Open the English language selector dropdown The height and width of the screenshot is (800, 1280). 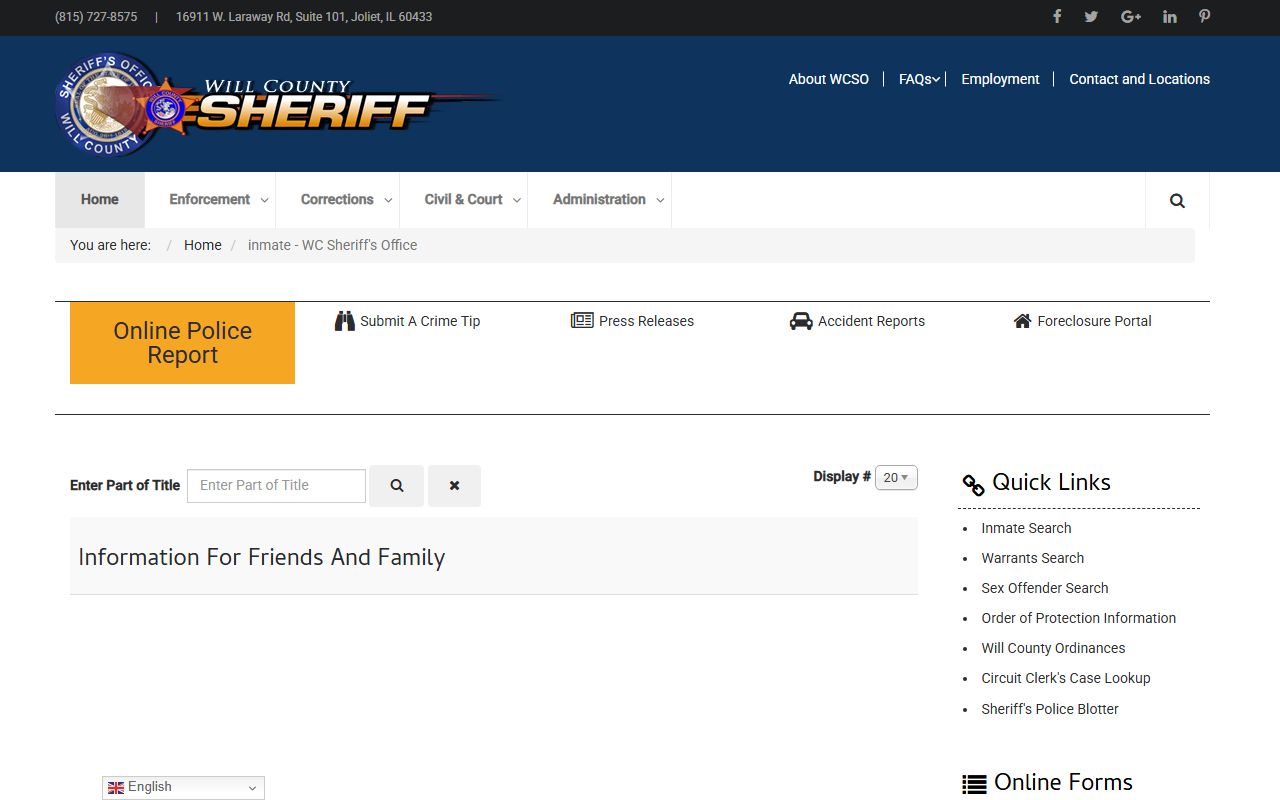(x=183, y=788)
